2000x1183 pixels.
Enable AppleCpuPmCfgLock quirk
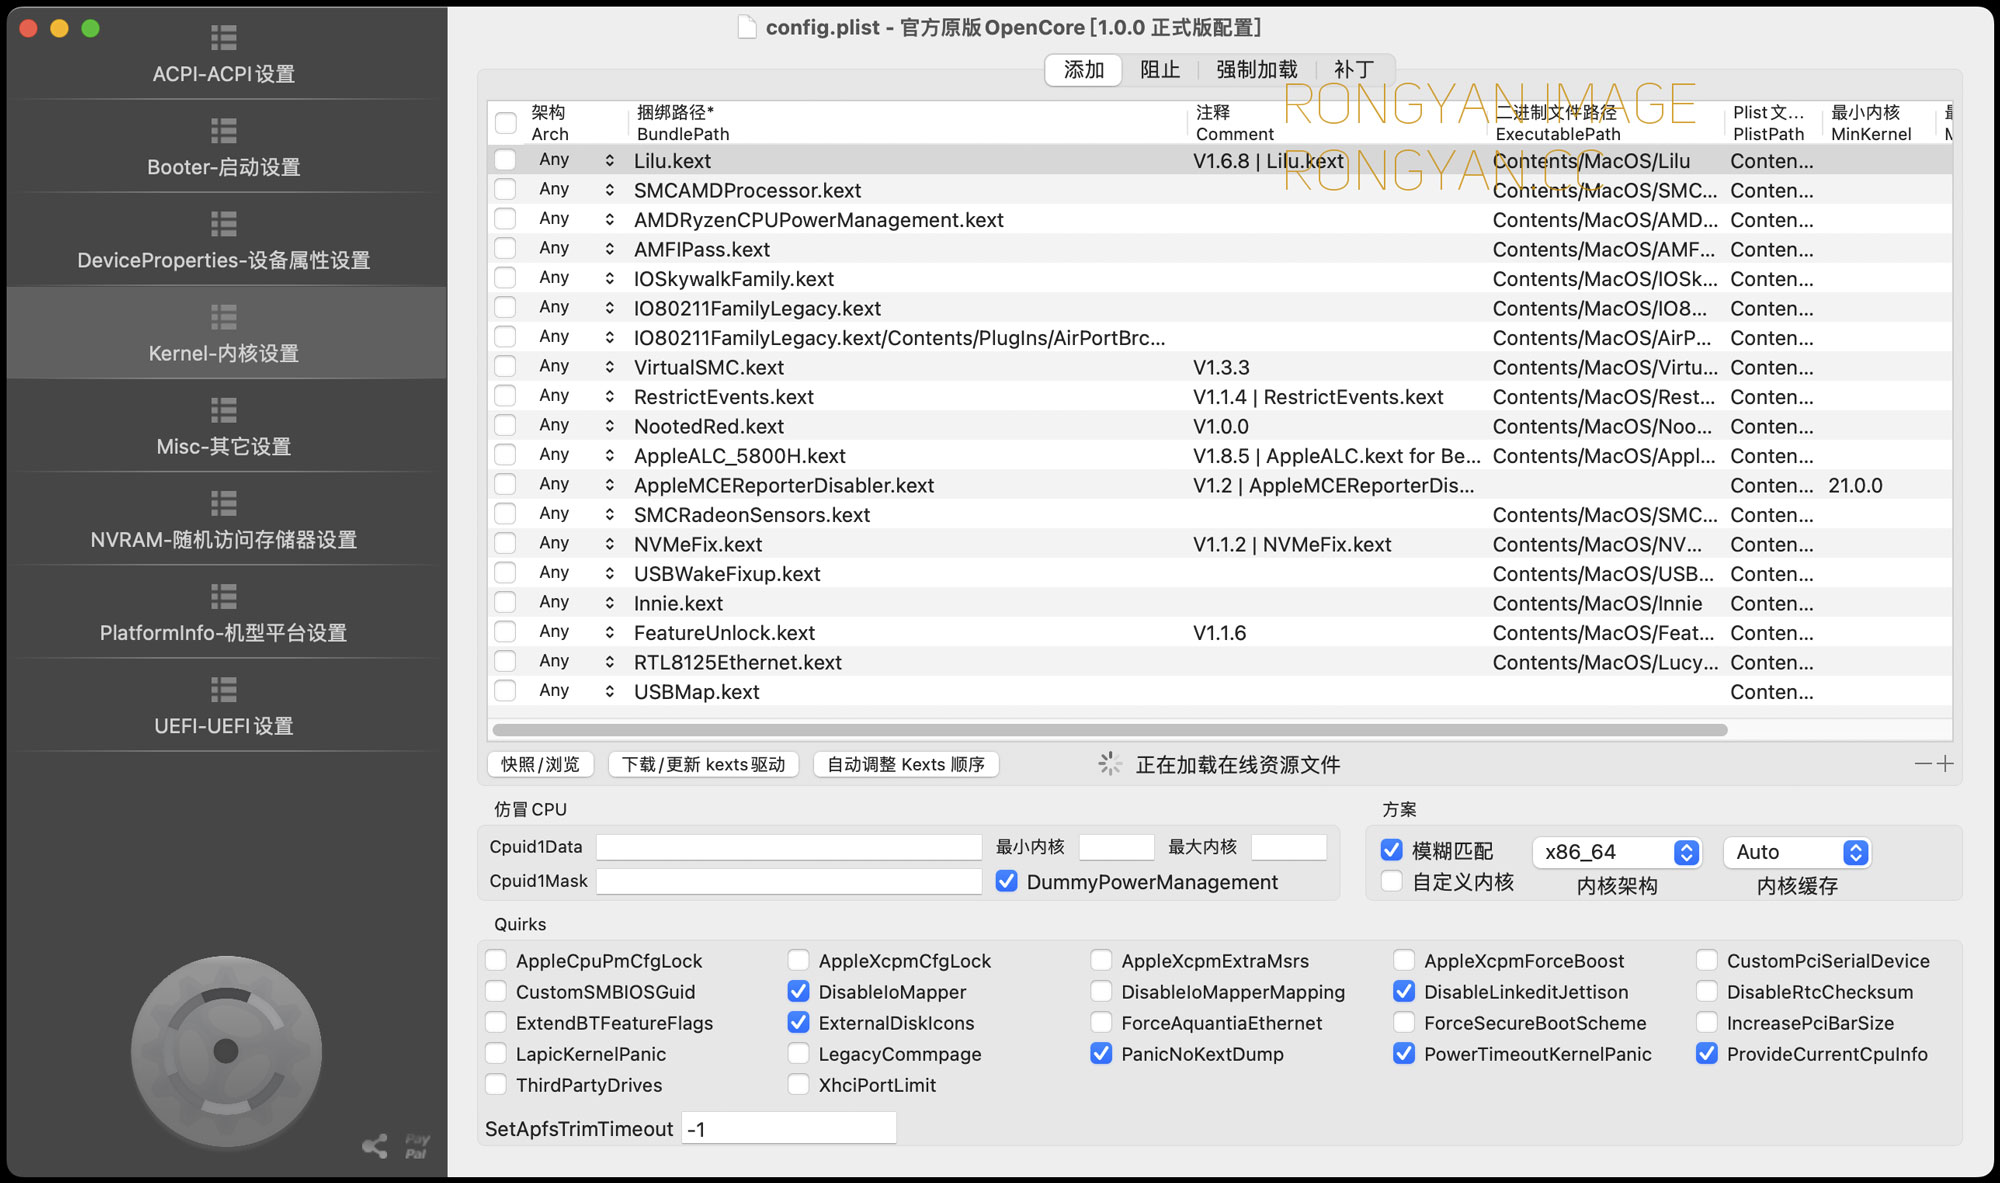[496, 960]
